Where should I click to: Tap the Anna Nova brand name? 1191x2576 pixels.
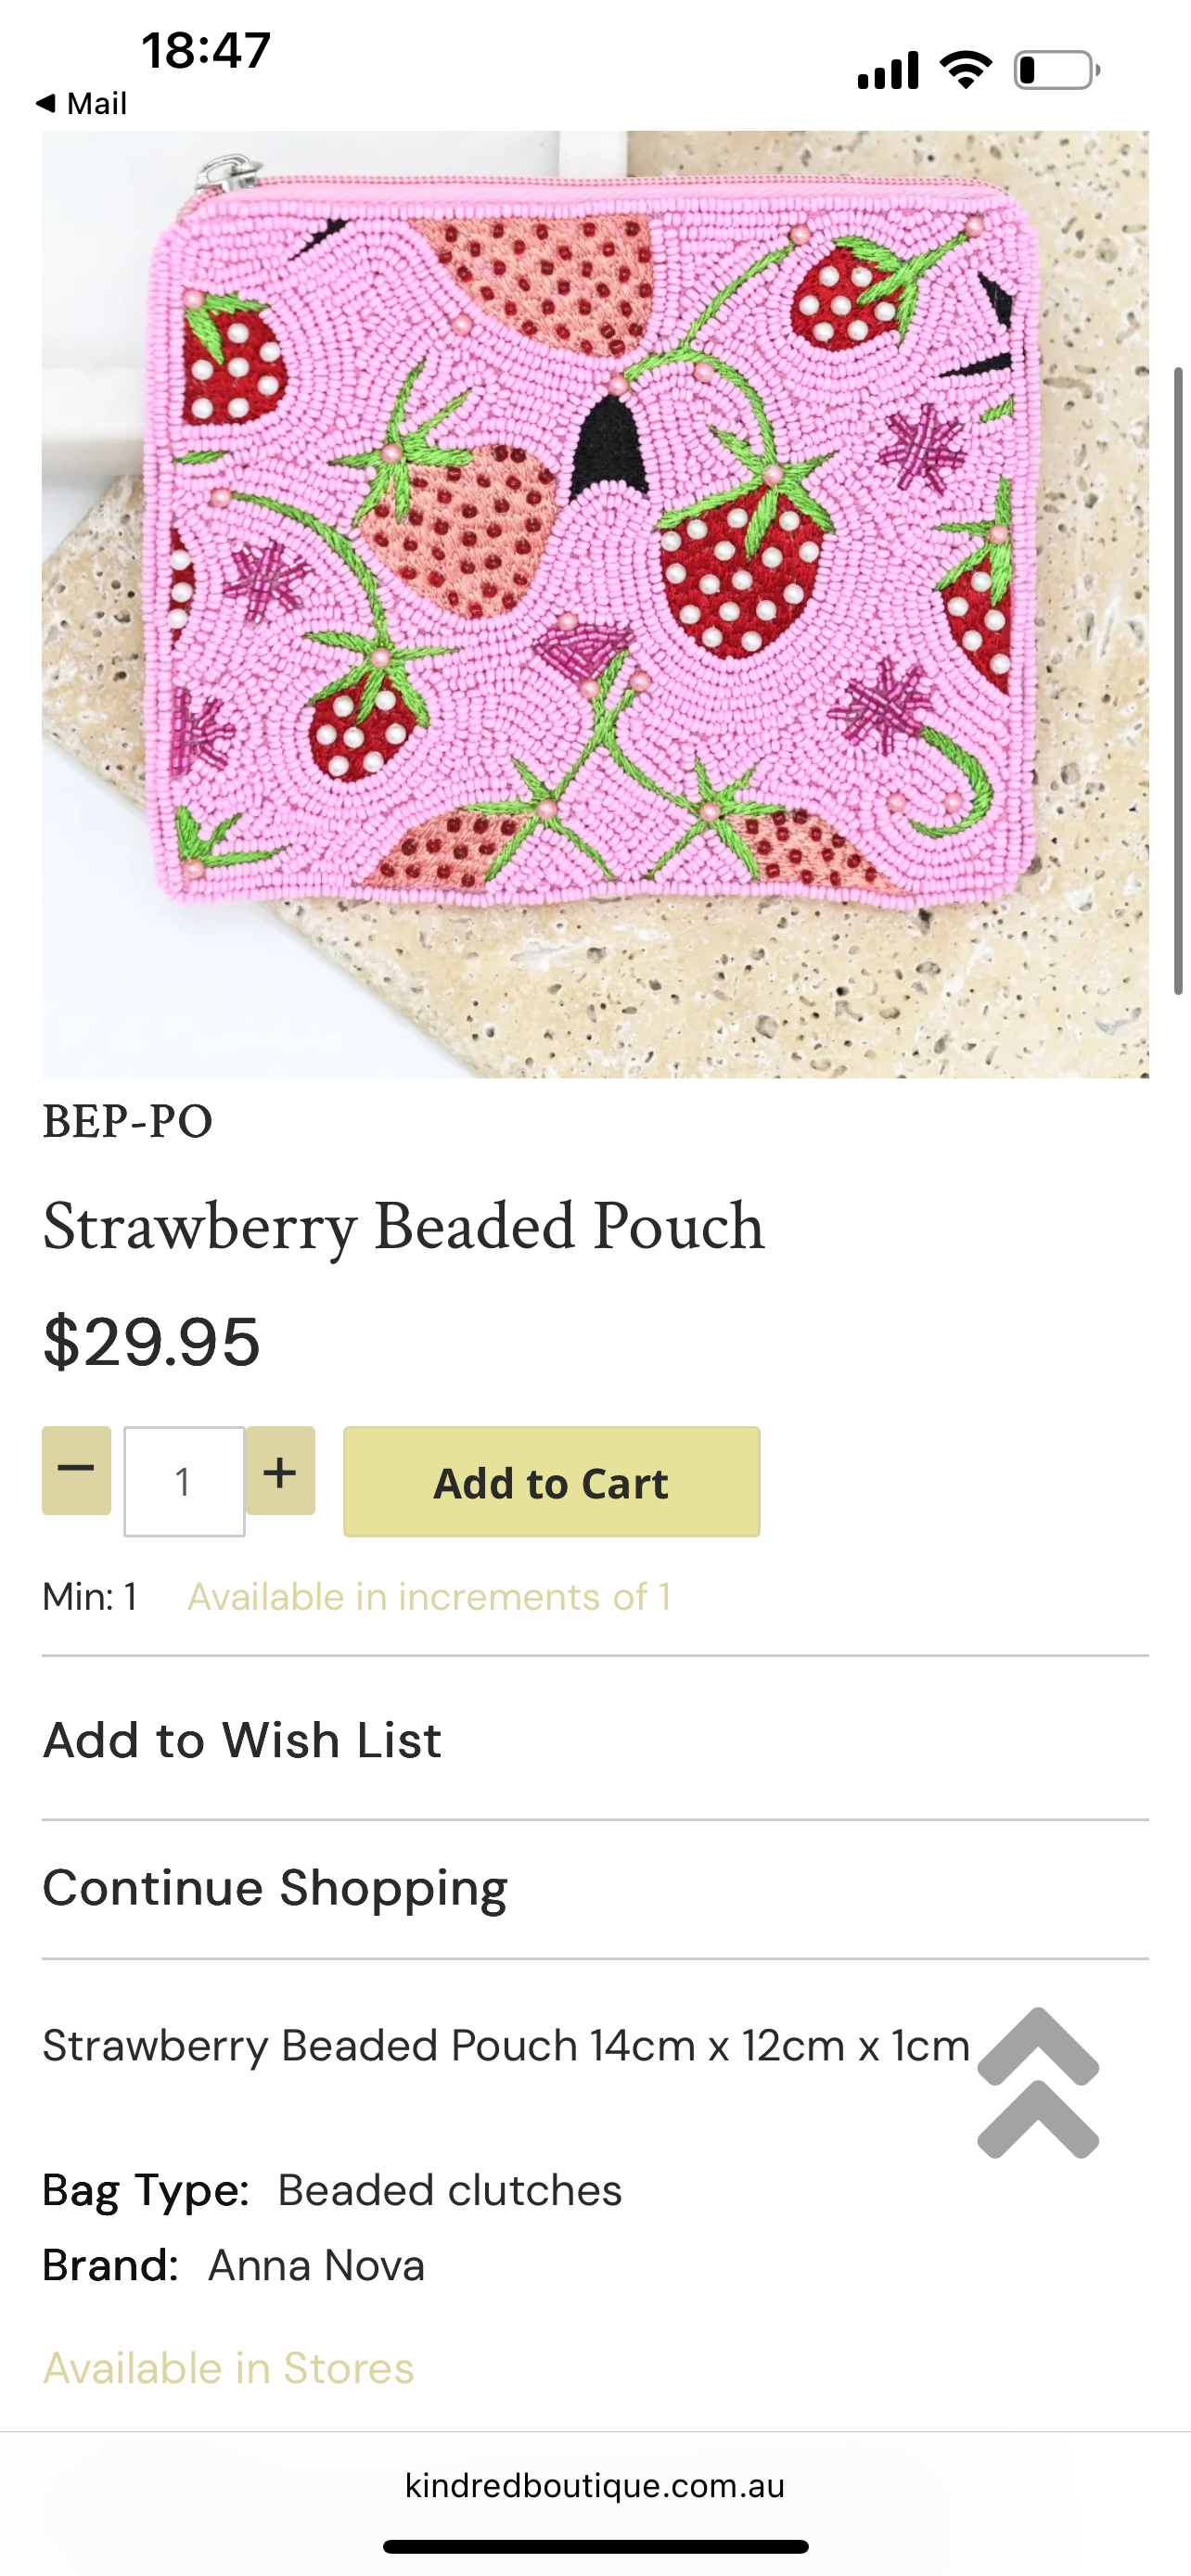pos(316,2266)
